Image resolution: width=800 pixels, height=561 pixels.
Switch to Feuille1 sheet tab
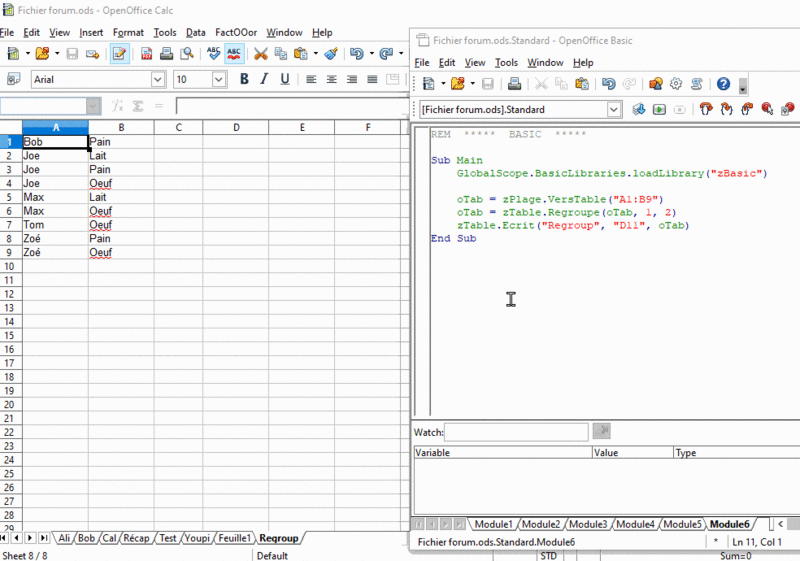(234, 538)
